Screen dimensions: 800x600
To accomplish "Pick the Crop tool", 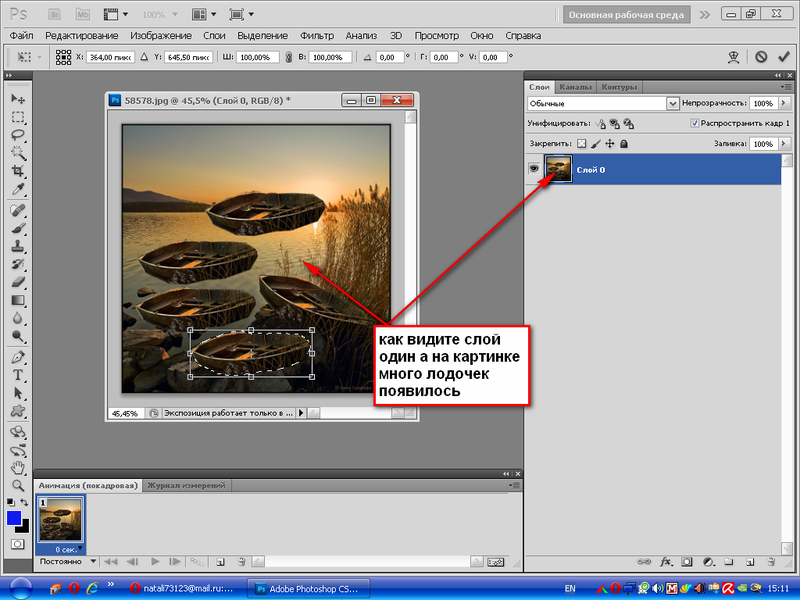I will (18, 172).
